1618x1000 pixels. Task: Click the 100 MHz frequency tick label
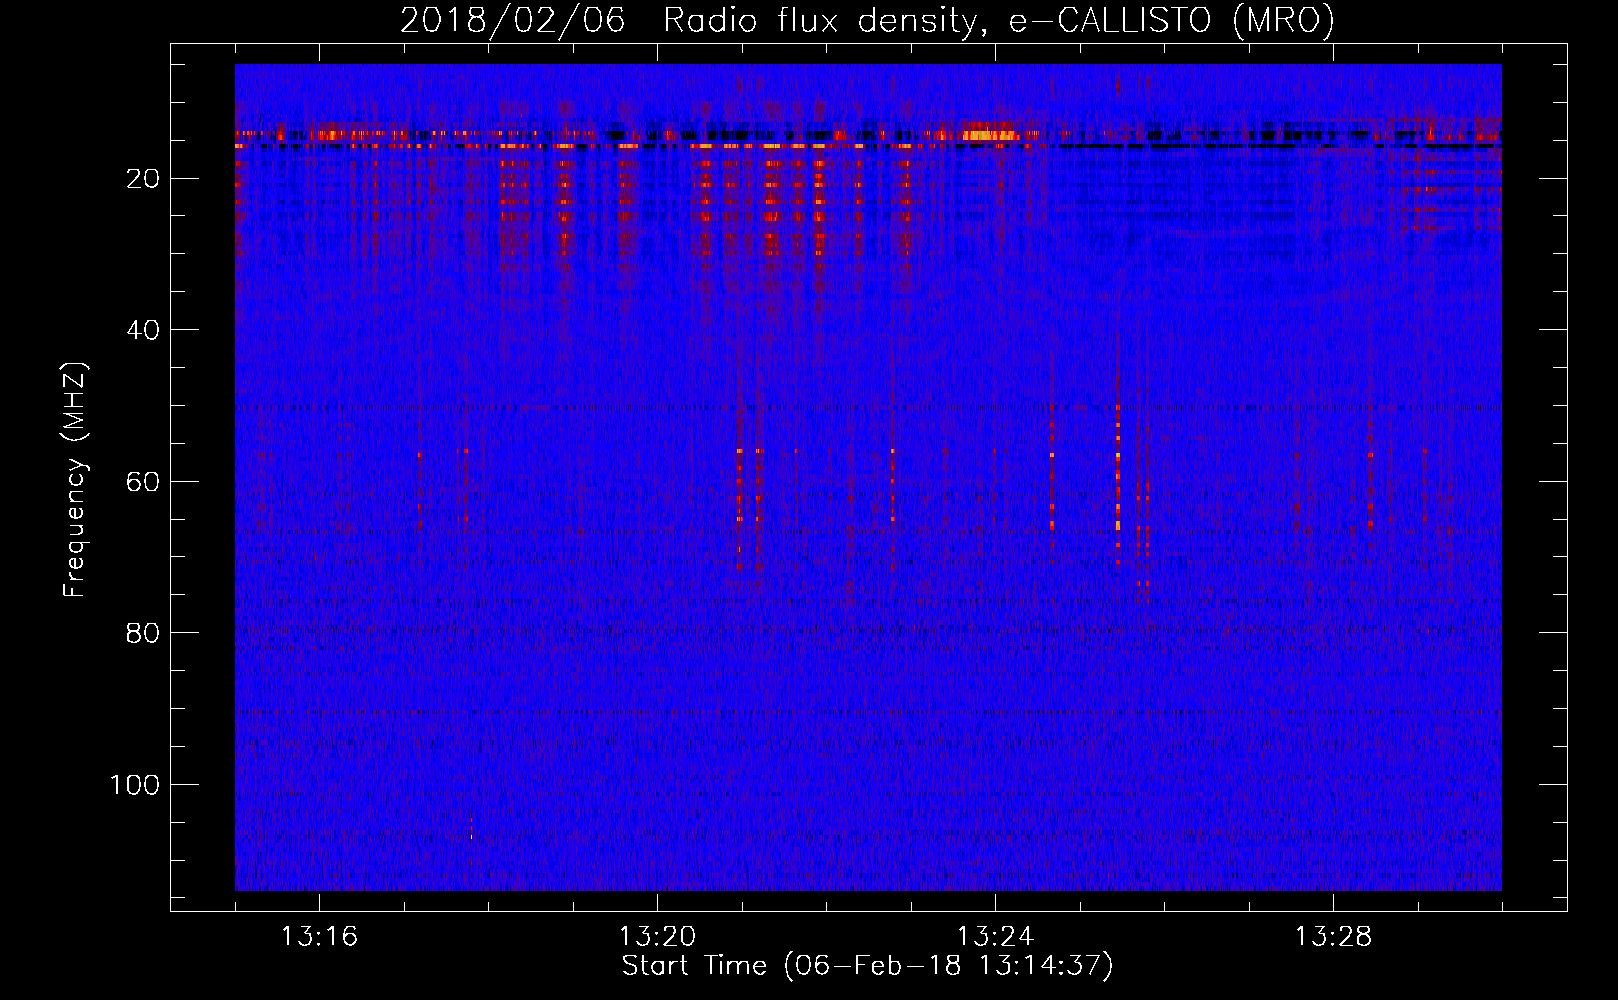coord(135,785)
